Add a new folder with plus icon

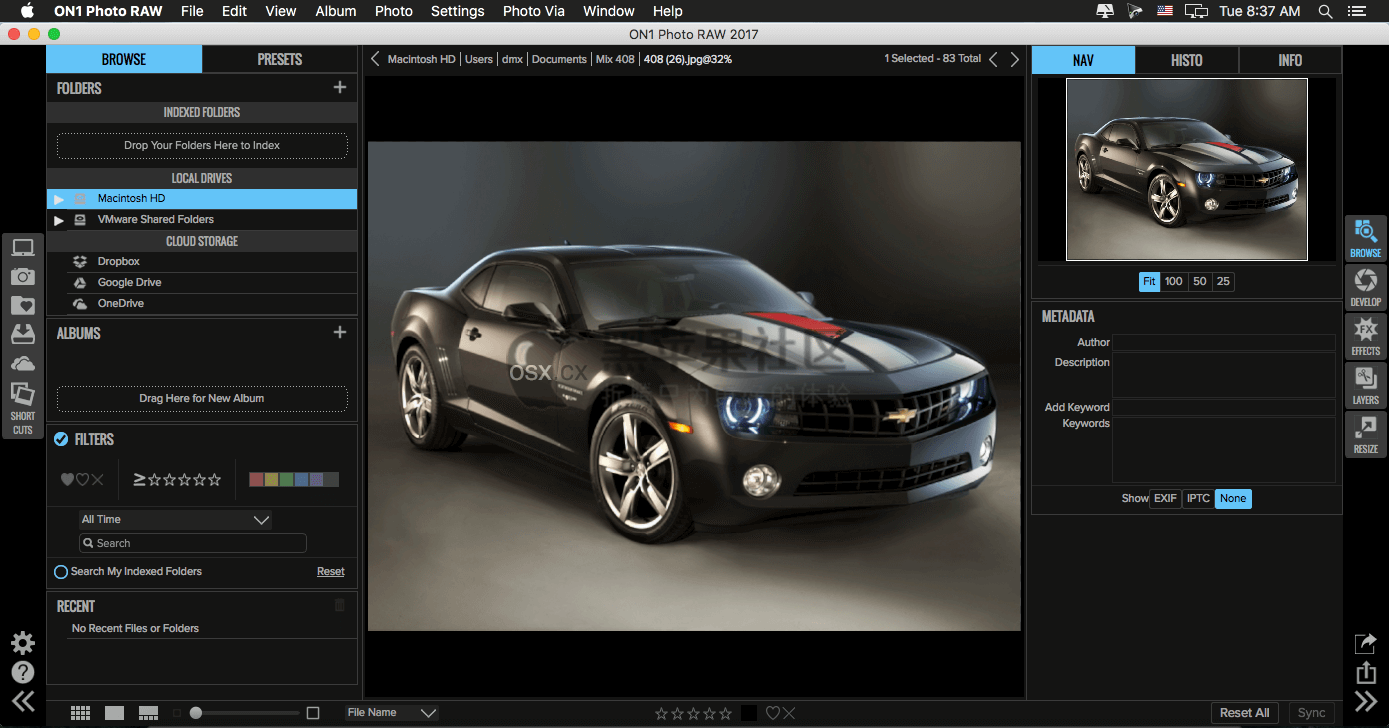pyautogui.click(x=340, y=88)
